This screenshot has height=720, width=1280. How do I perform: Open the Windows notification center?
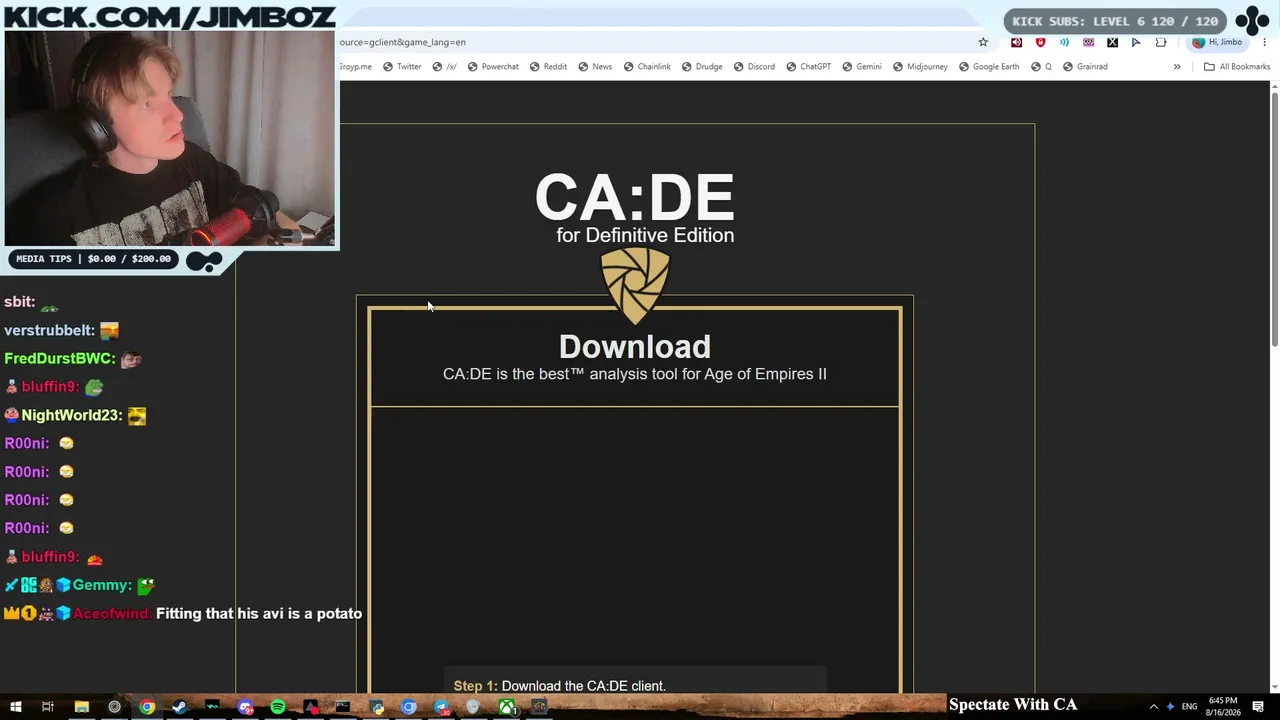click(x=1258, y=707)
